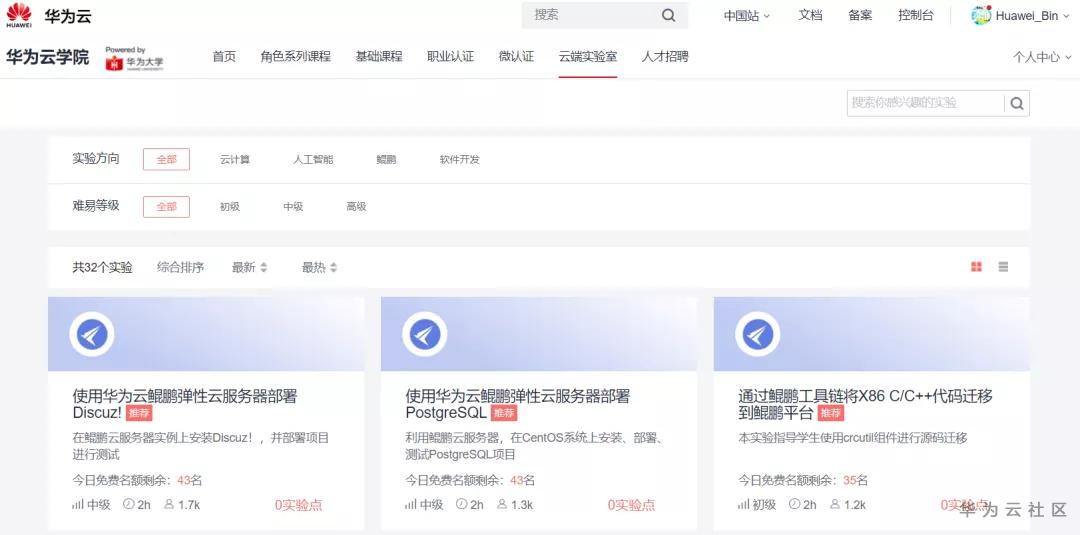Open 云端实验室 tab
Viewport: 1080px width, 535px height.
click(x=588, y=56)
